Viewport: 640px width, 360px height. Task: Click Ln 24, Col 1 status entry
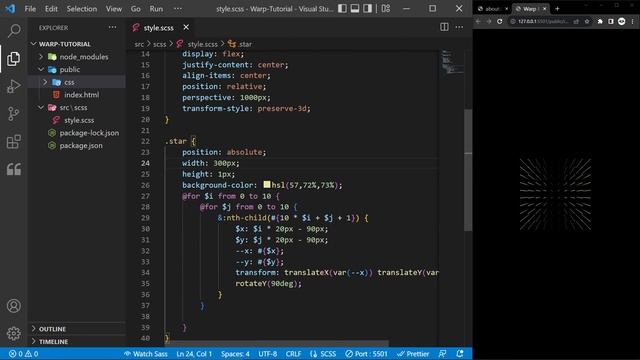click(194, 353)
